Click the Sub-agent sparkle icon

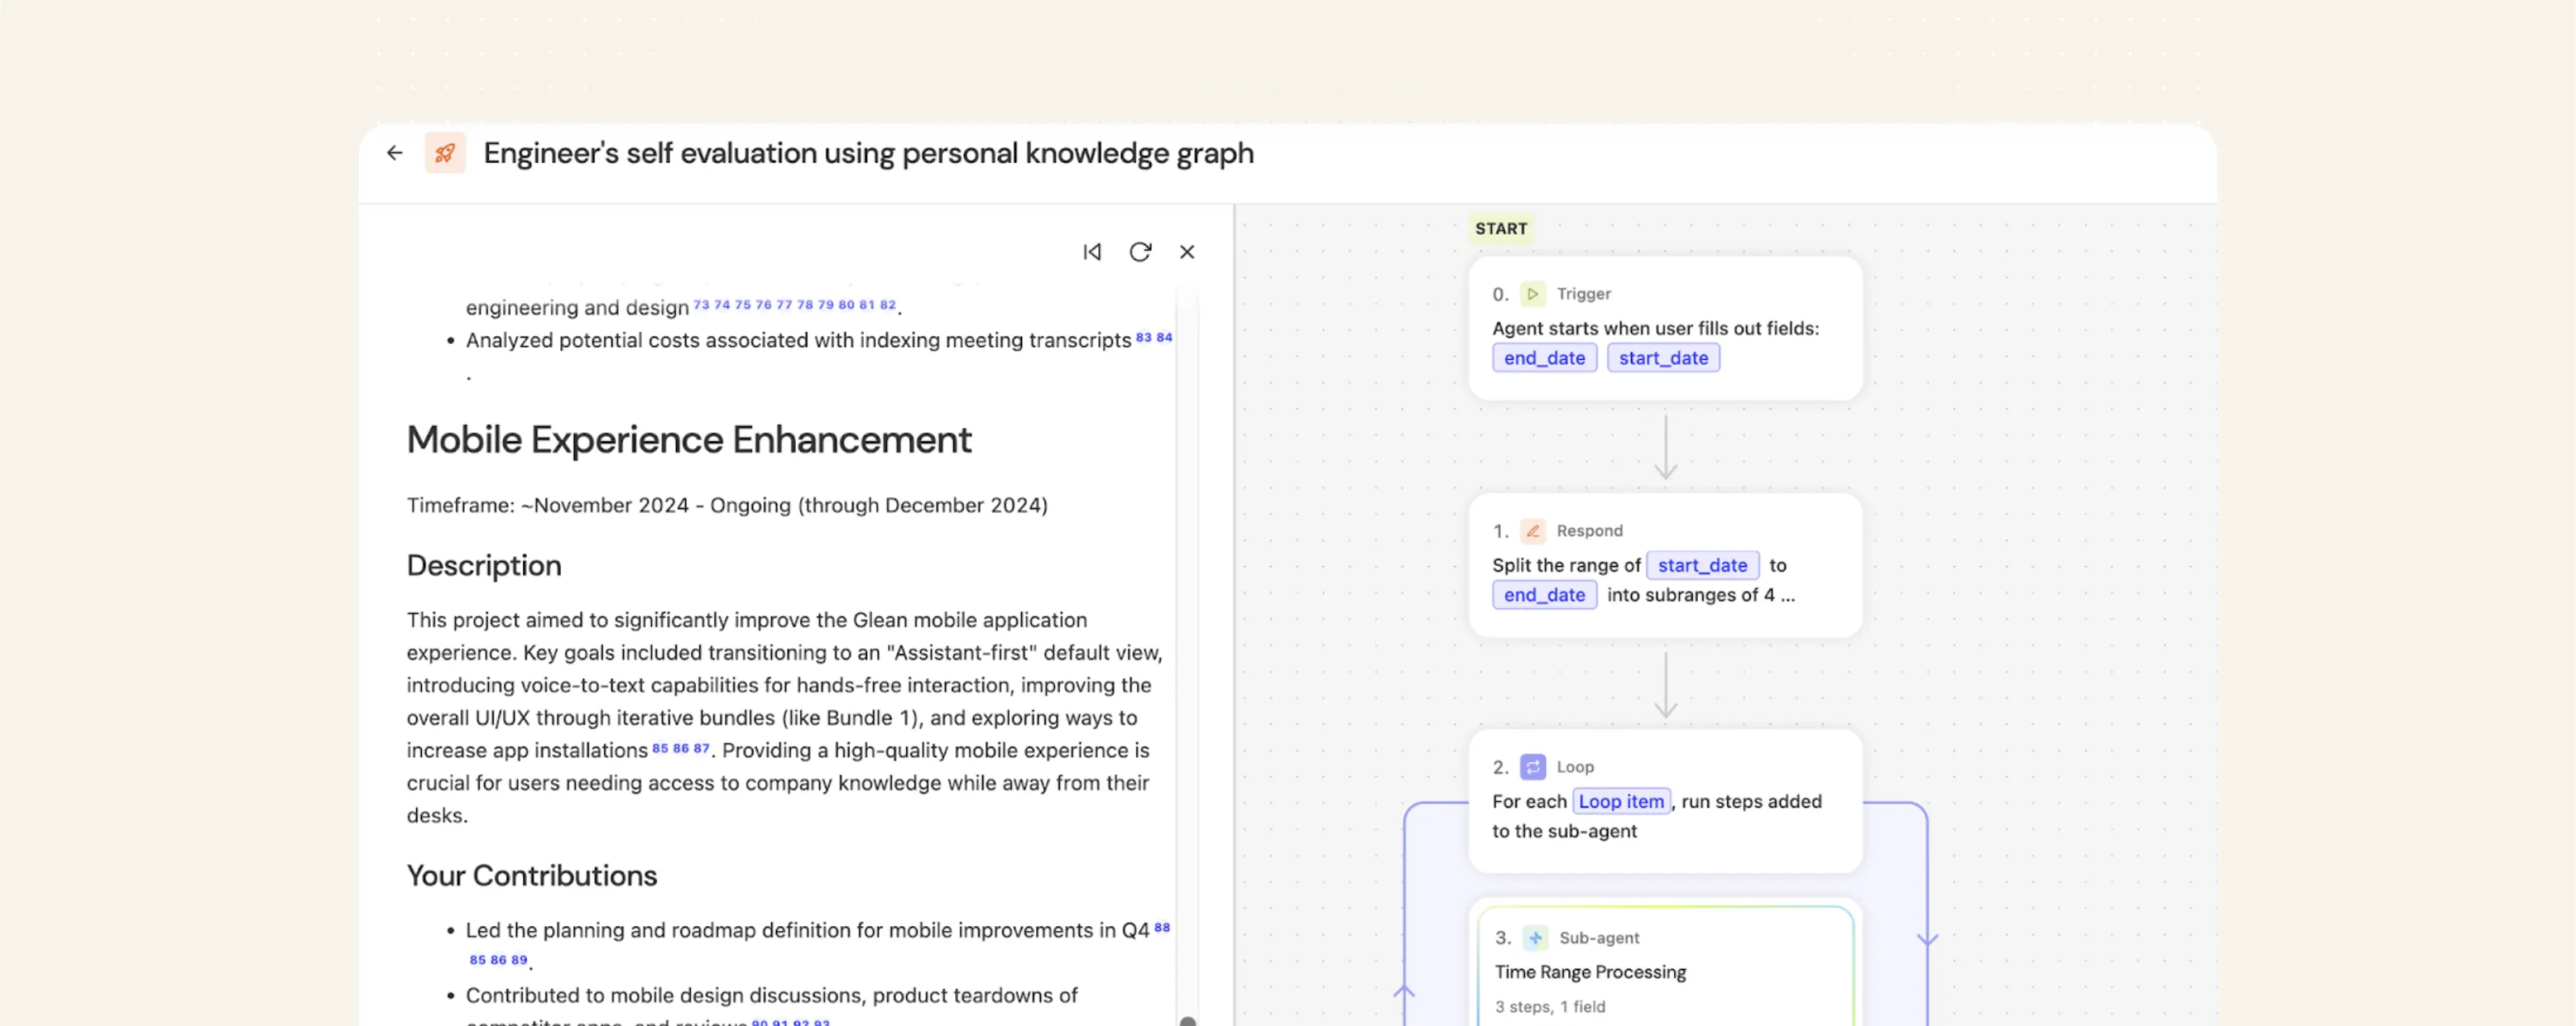(x=1535, y=938)
